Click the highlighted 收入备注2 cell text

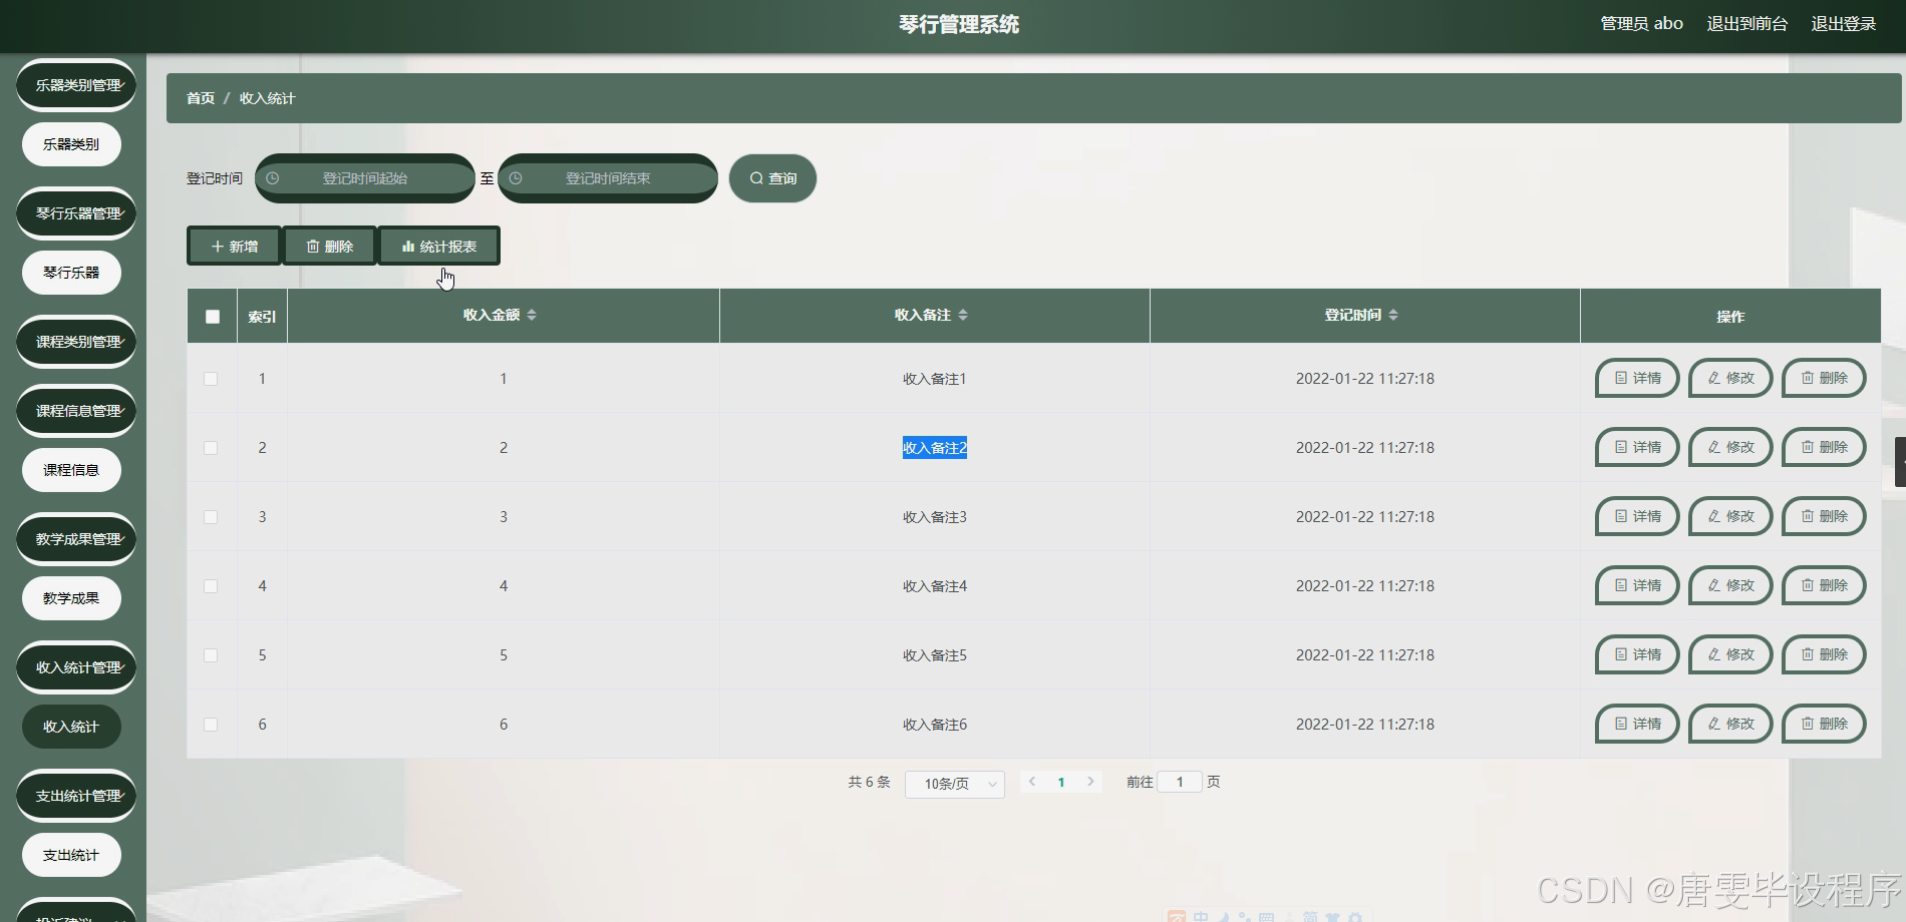click(934, 448)
